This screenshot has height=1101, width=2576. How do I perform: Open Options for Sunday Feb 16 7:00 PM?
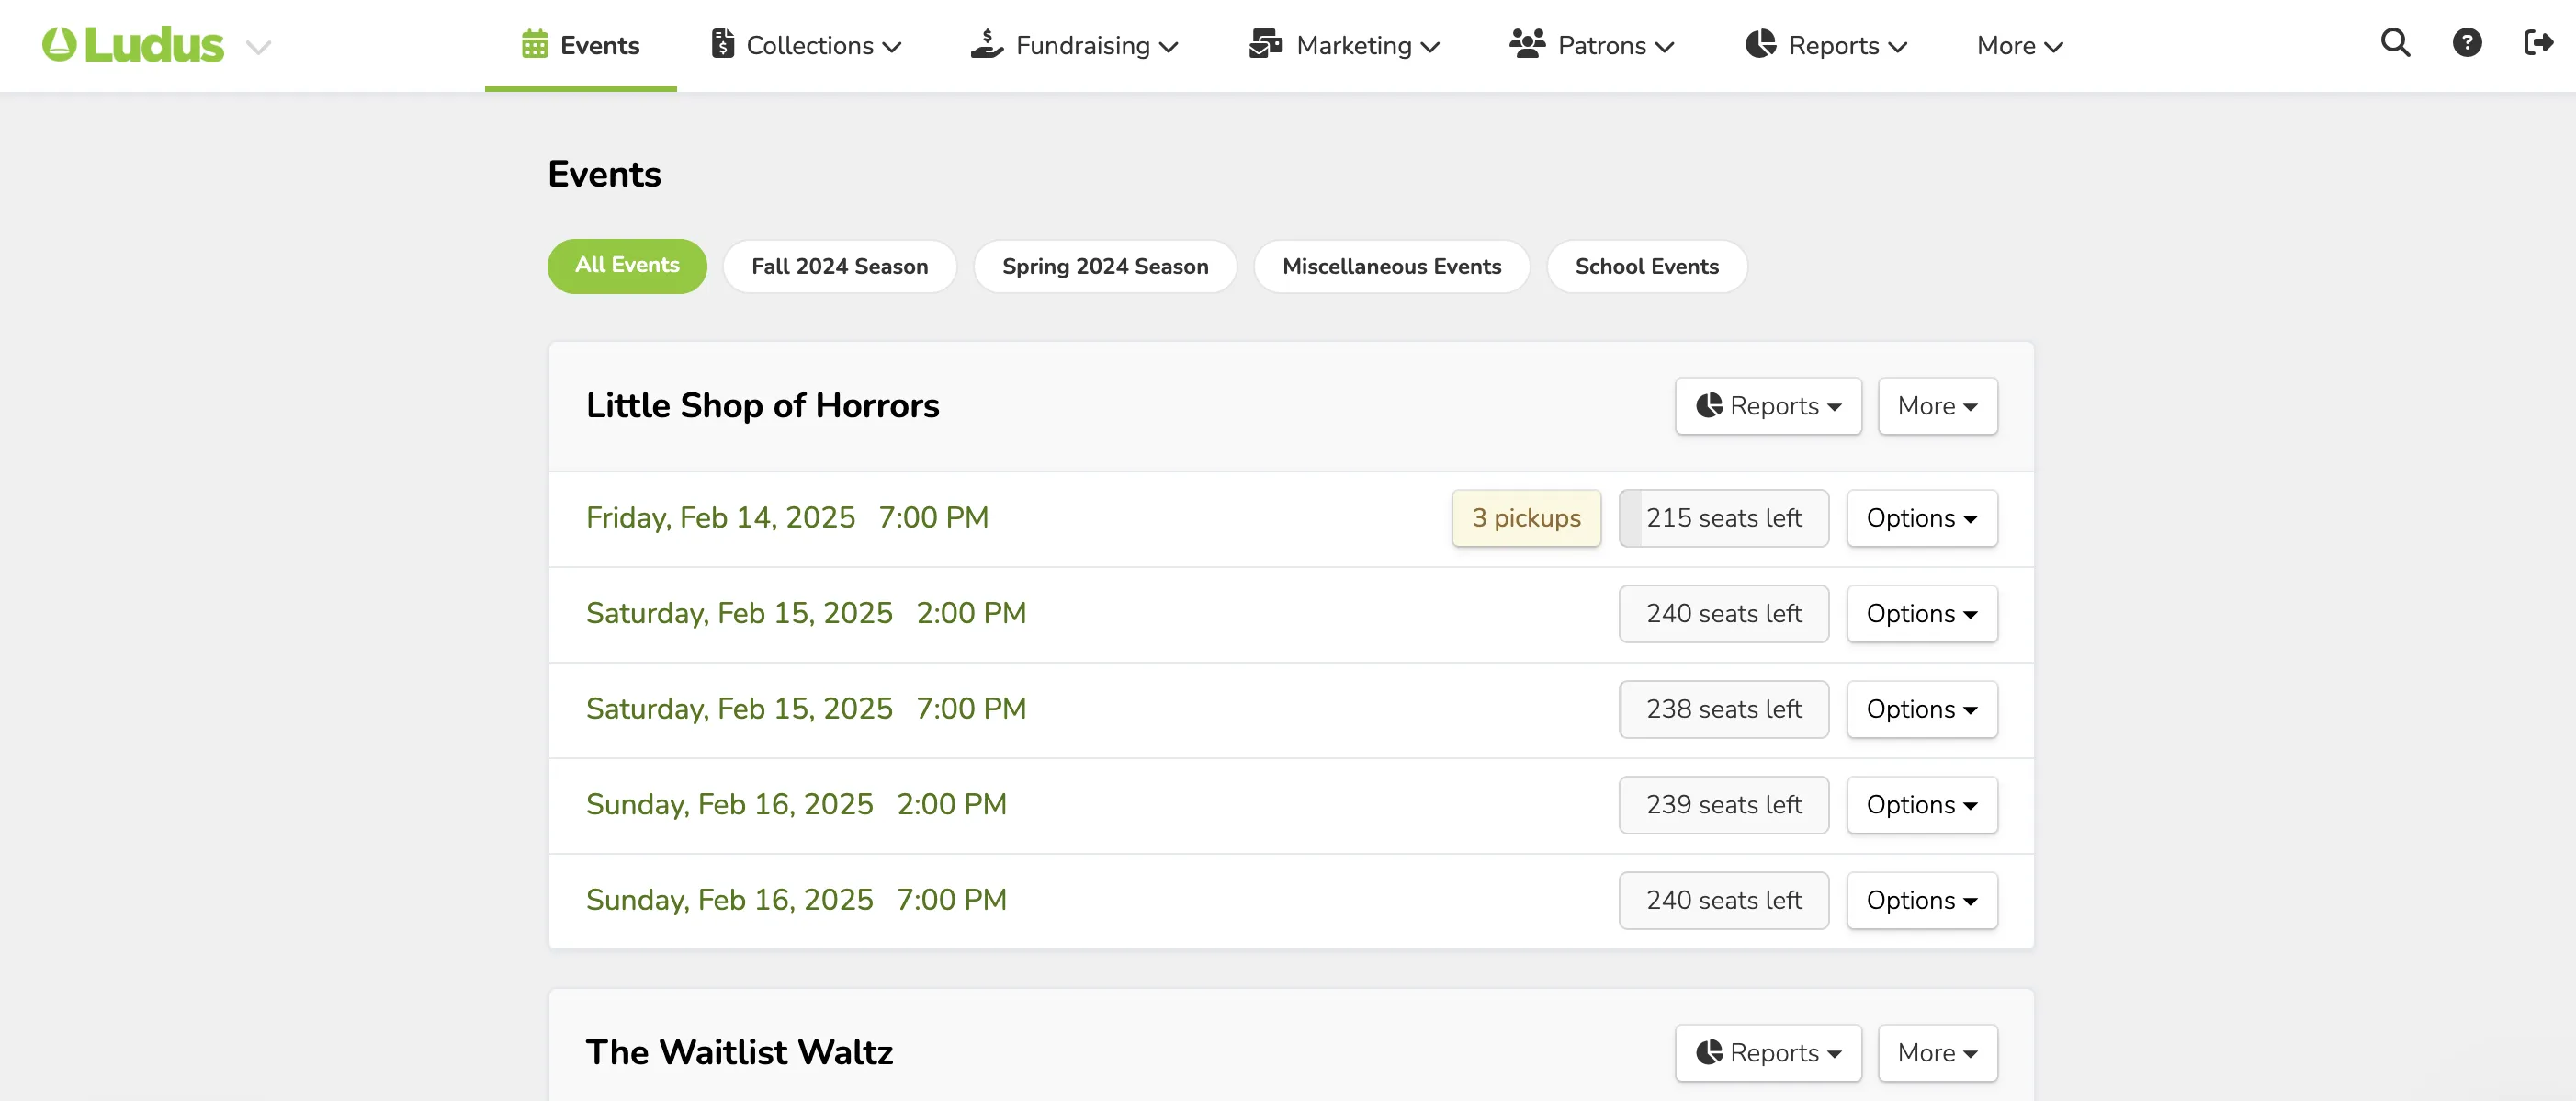point(1922,900)
